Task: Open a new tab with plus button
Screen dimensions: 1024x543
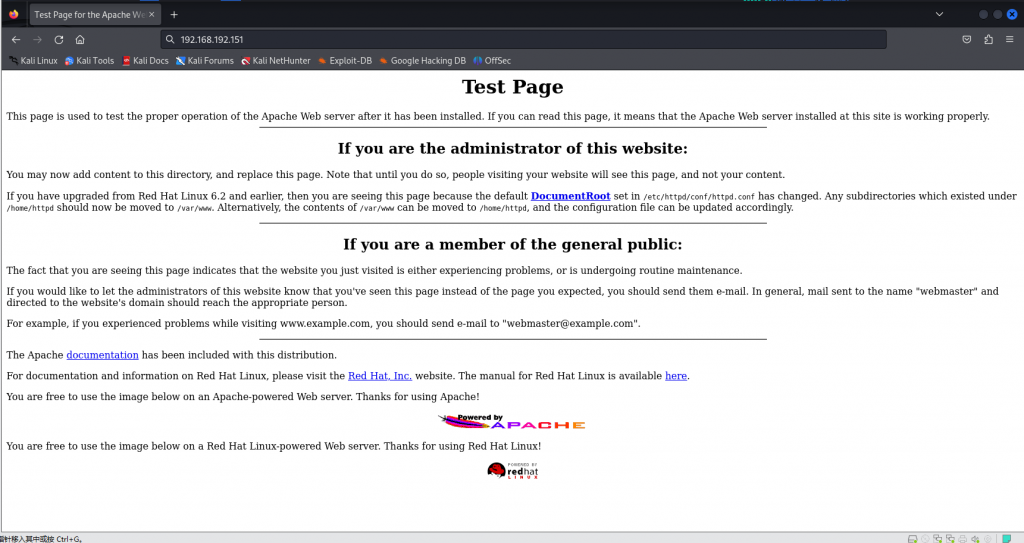Action: click(174, 14)
